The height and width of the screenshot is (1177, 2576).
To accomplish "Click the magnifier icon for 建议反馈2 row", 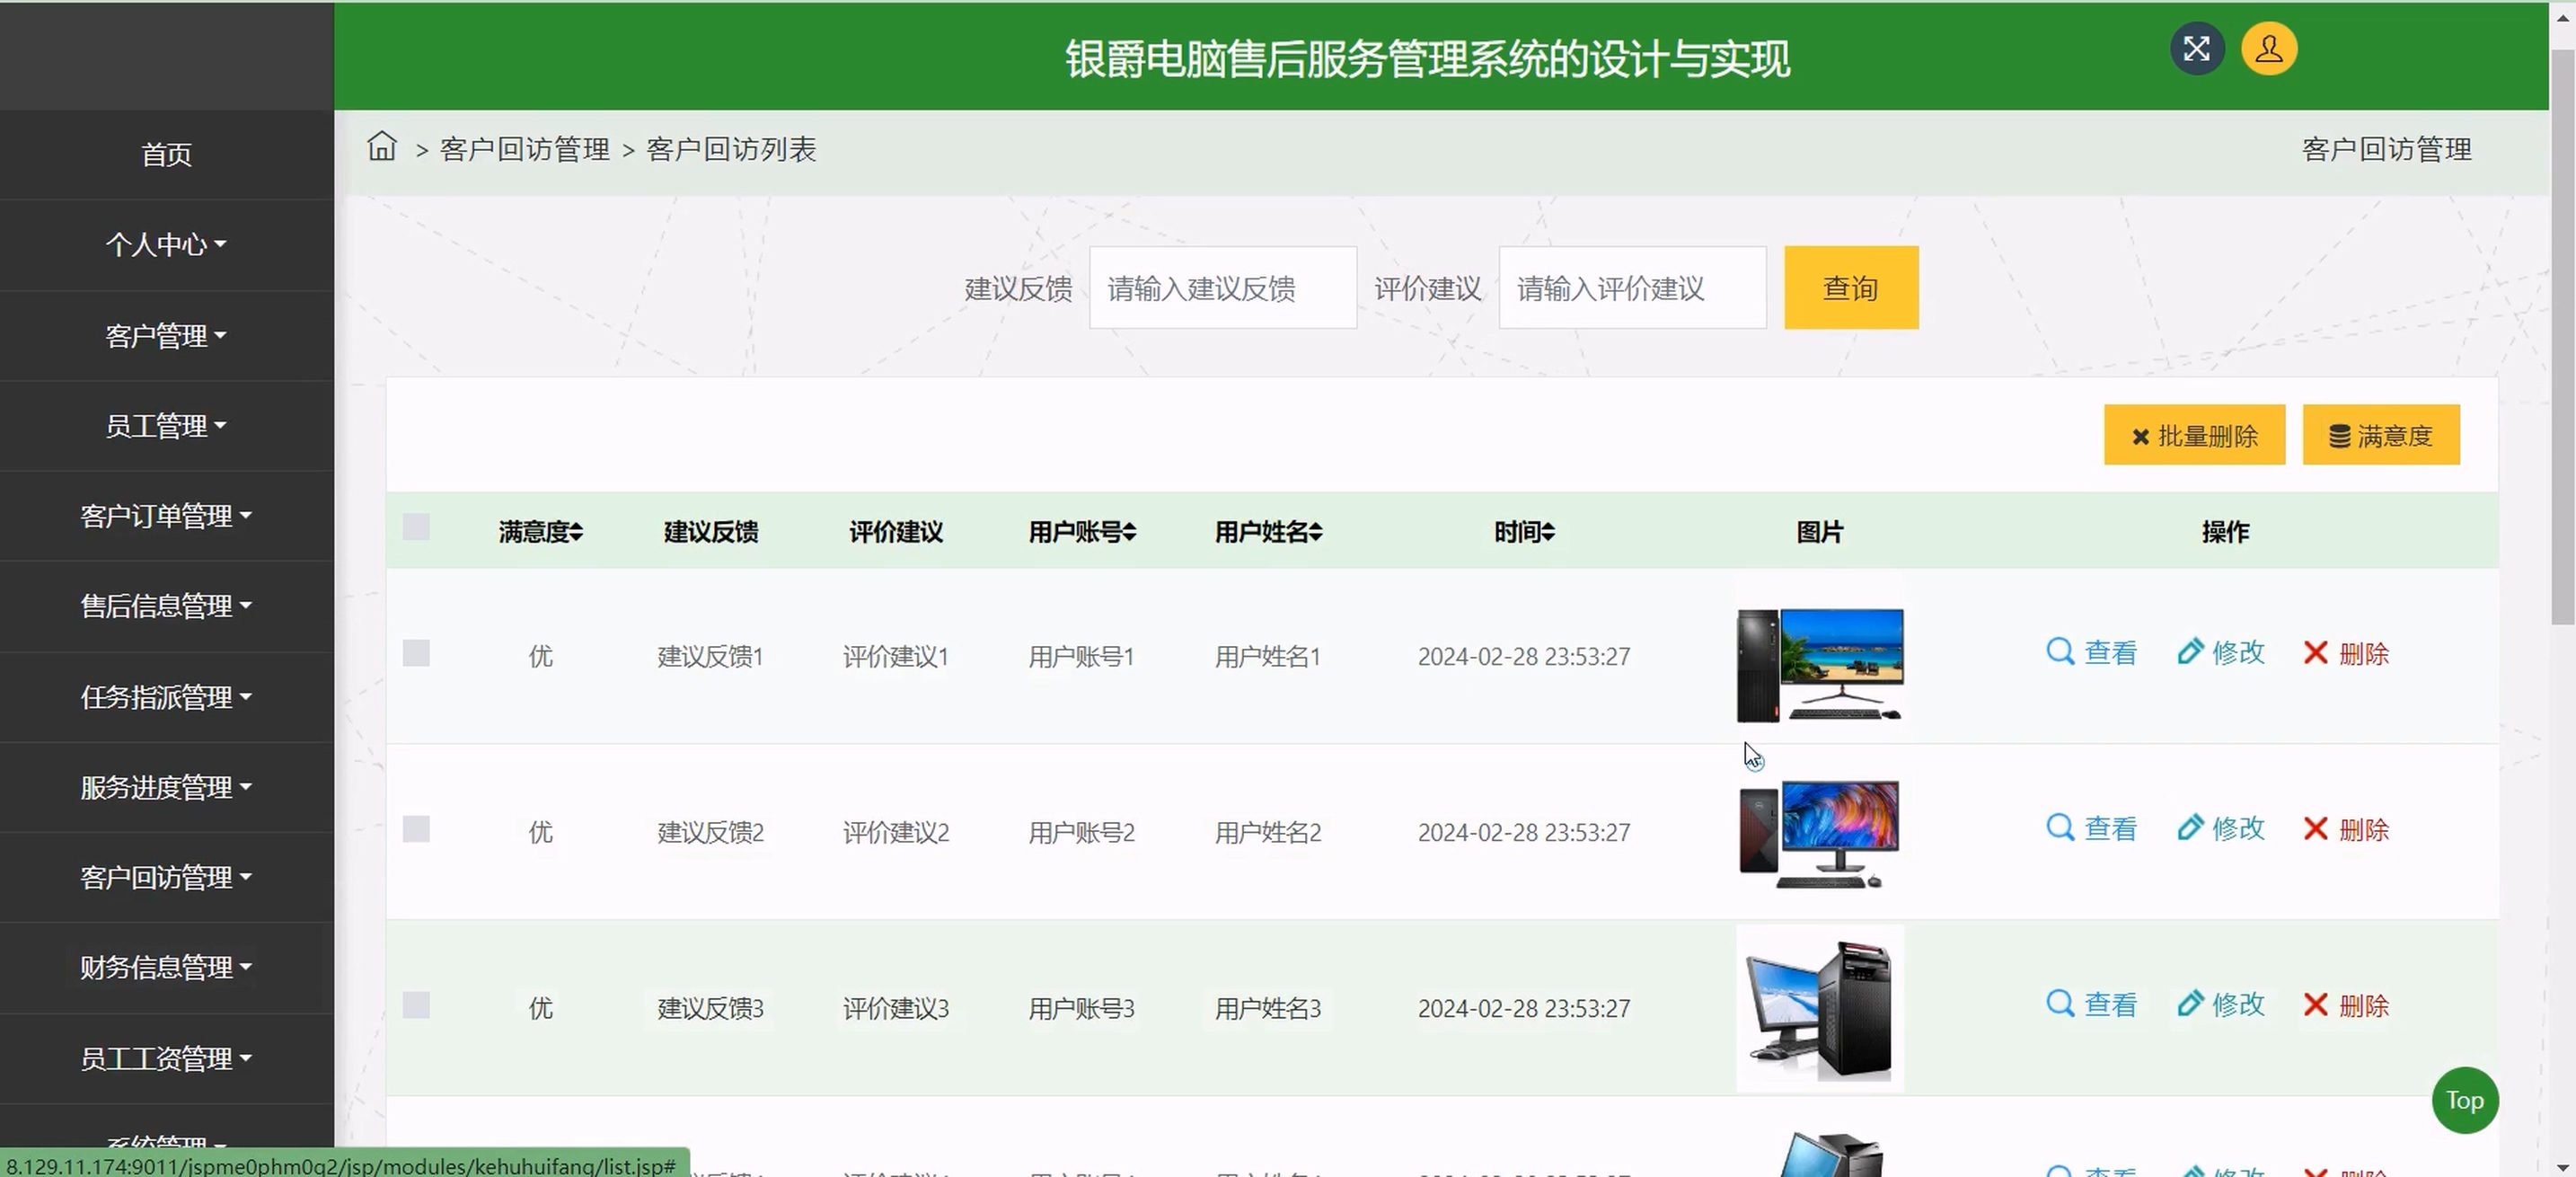I will point(2060,828).
